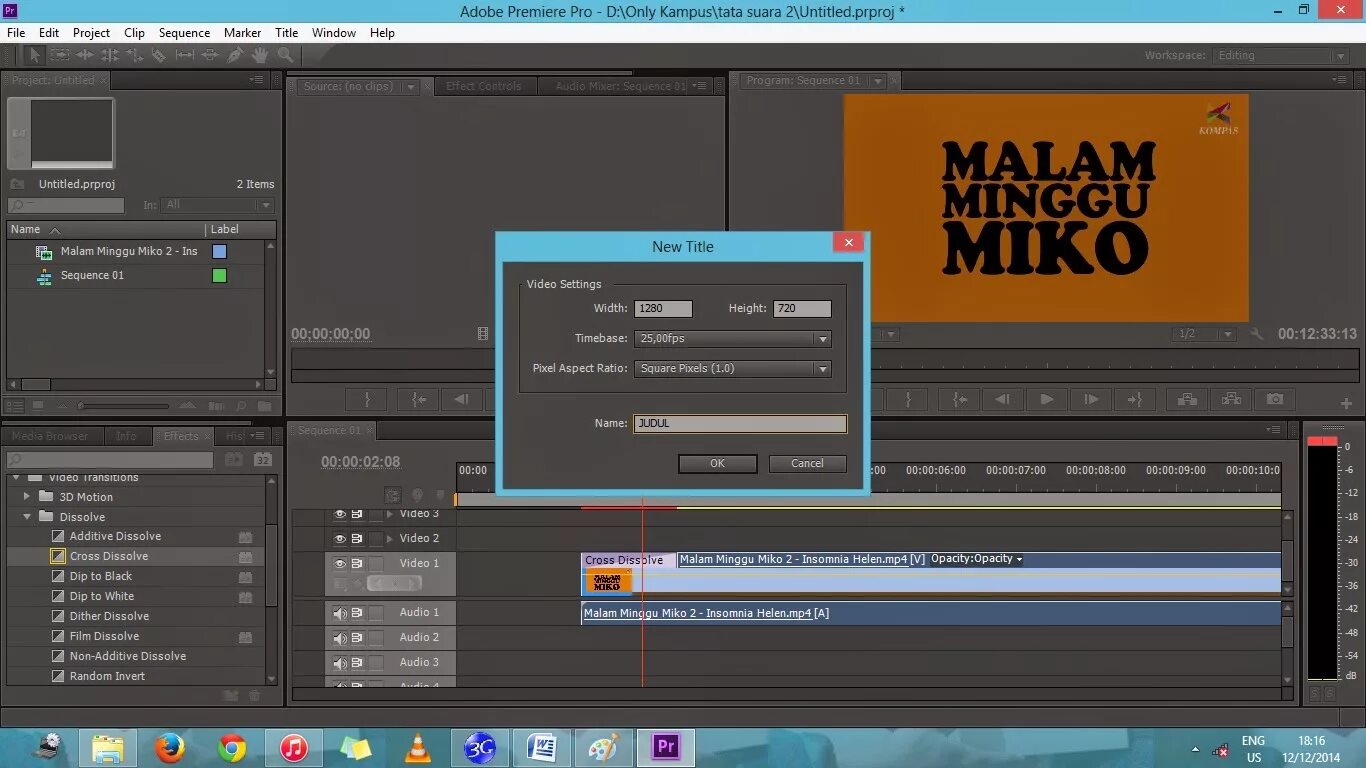Screen dimensions: 1366x768
Task: Switch Project panel to list view
Action: [x=15, y=406]
